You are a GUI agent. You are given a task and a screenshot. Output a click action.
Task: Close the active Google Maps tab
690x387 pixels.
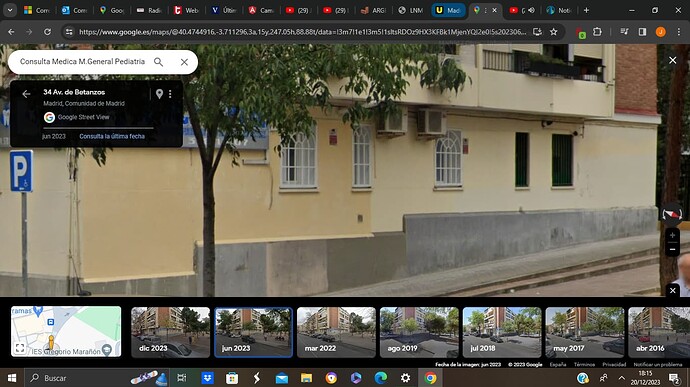coord(494,10)
